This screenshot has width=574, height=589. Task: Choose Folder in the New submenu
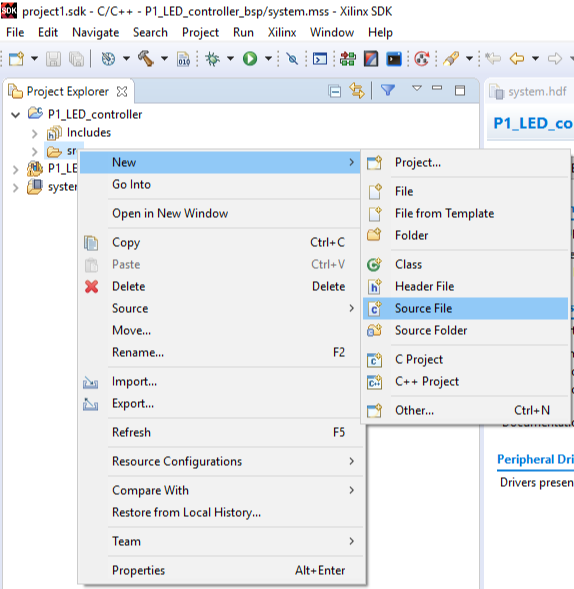tap(465, 235)
